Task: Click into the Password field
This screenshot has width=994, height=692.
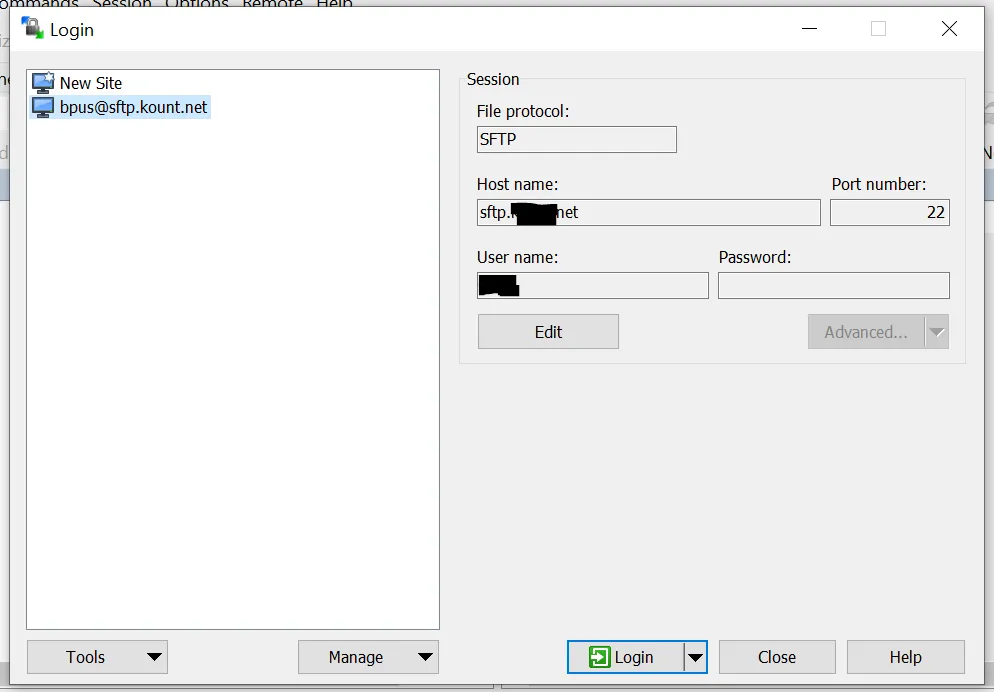Action: click(x=834, y=285)
